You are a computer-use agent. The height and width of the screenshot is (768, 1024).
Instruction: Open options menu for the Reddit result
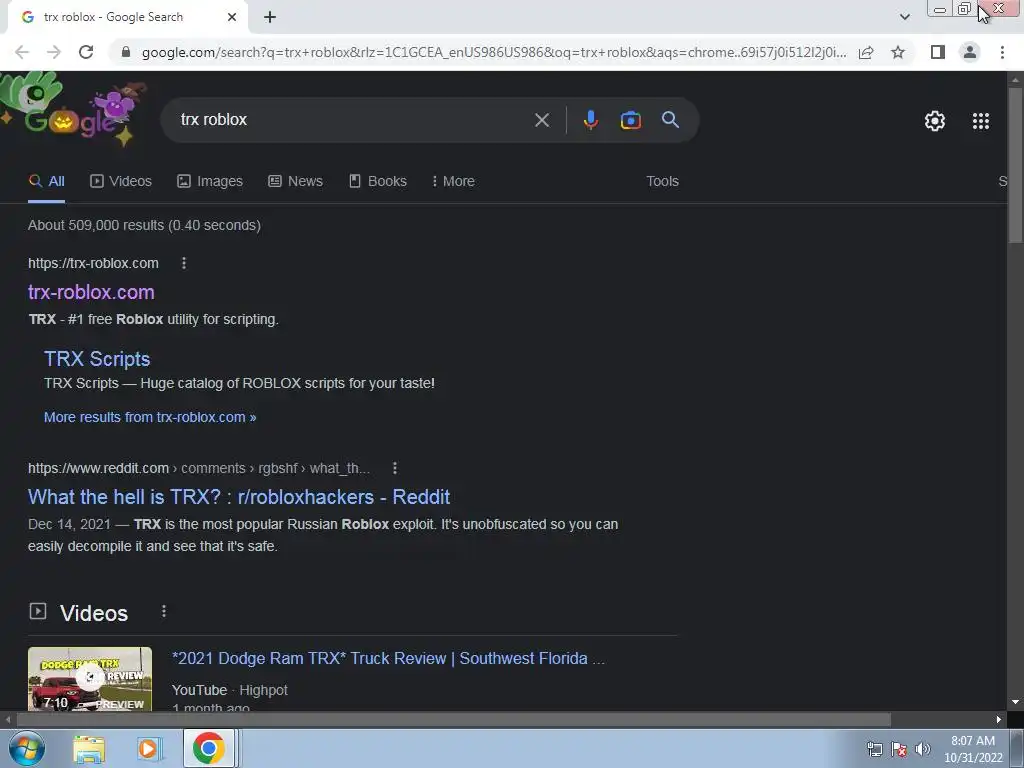[394, 468]
